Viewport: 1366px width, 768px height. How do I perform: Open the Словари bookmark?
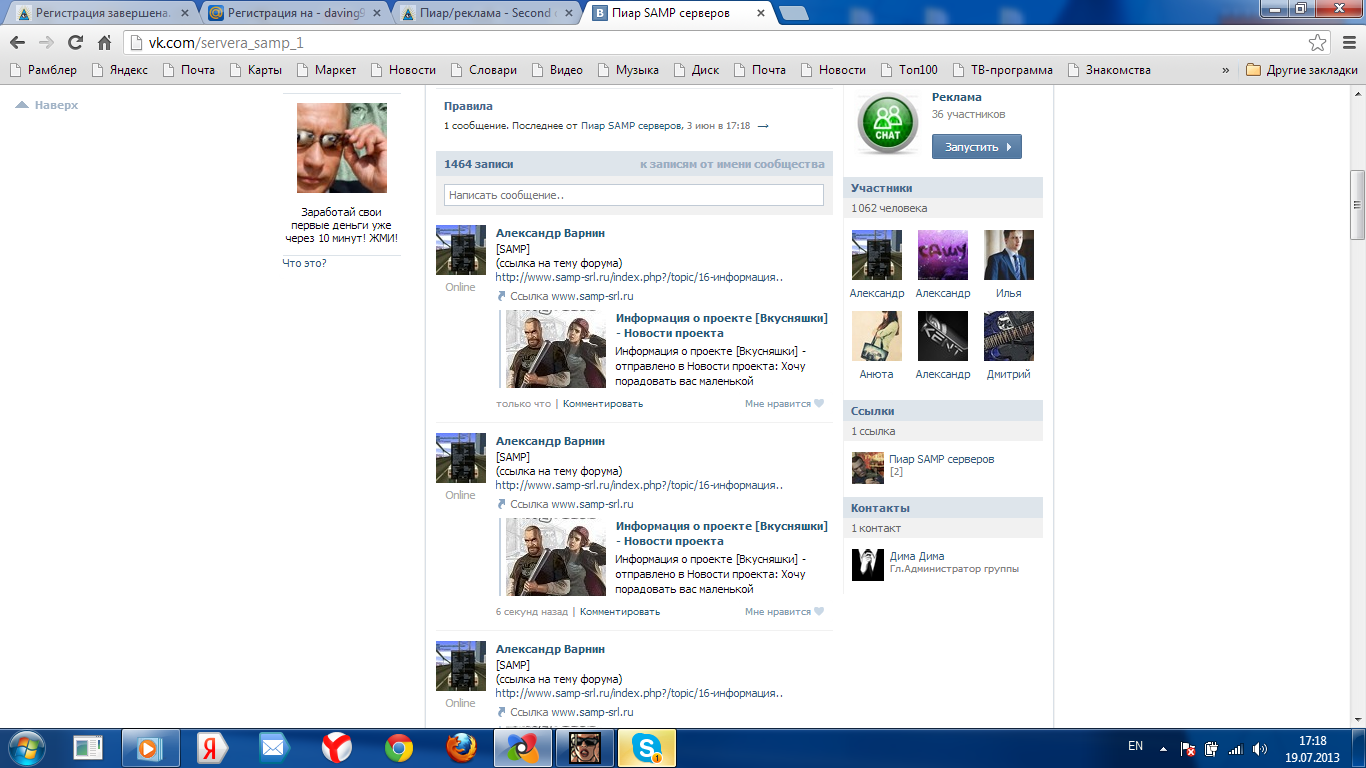coord(484,70)
